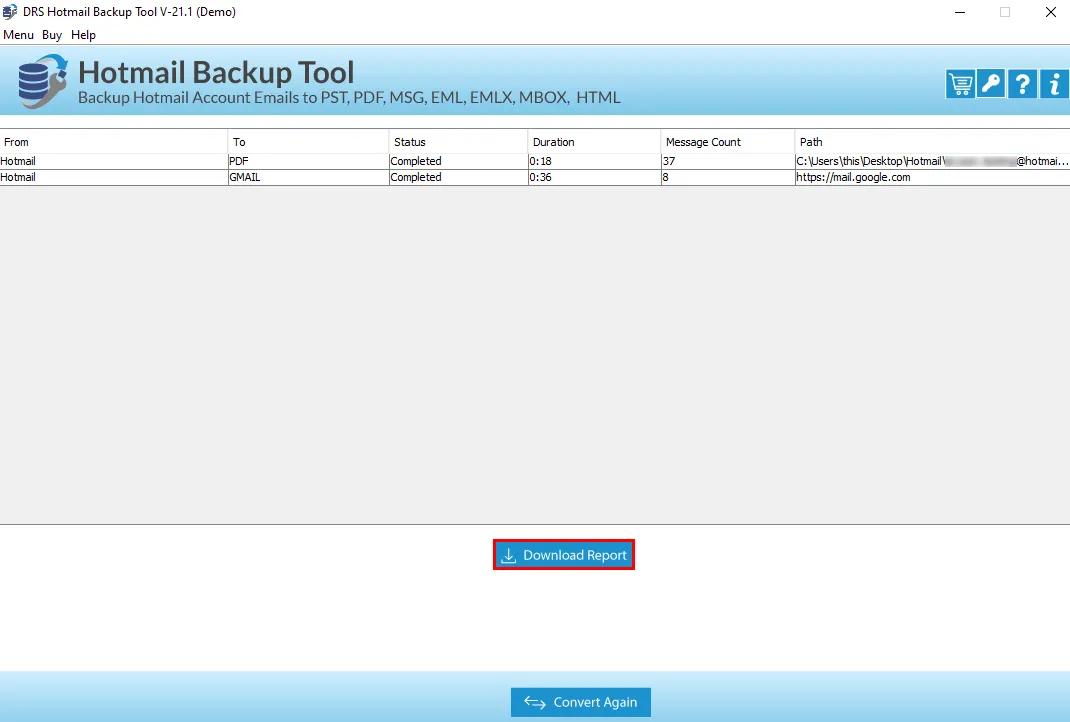Image resolution: width=1070 pixels, height=722 pixels.
Task: Click the Hotmail Backup Tool logo
Action: [x=42, y=81]
